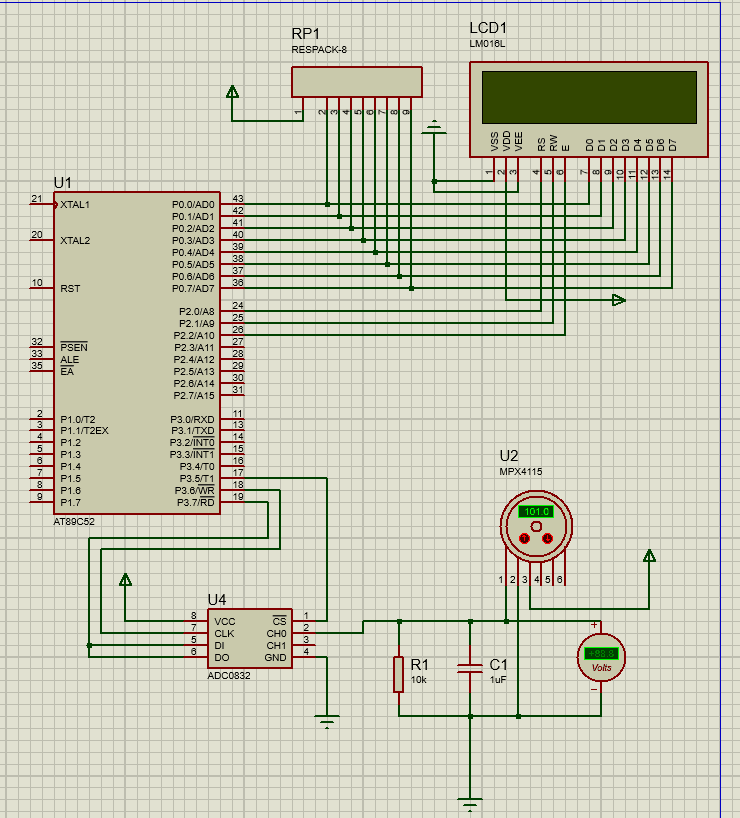Select the RP1 reference label

[x=305, y=34]
